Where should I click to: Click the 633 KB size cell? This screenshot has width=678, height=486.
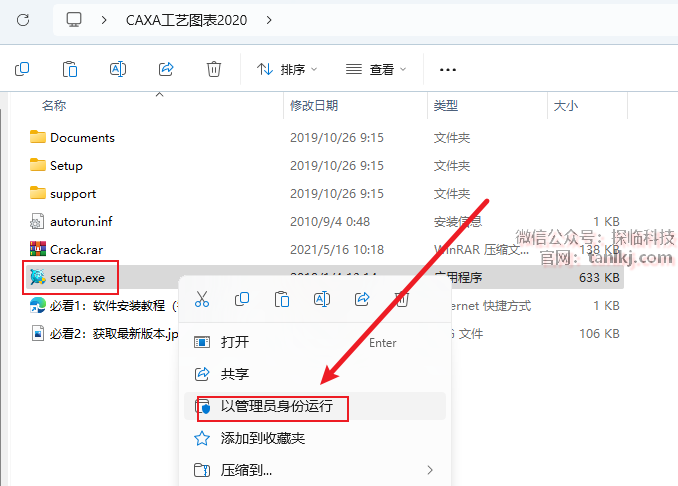click(x=599, y=278)
